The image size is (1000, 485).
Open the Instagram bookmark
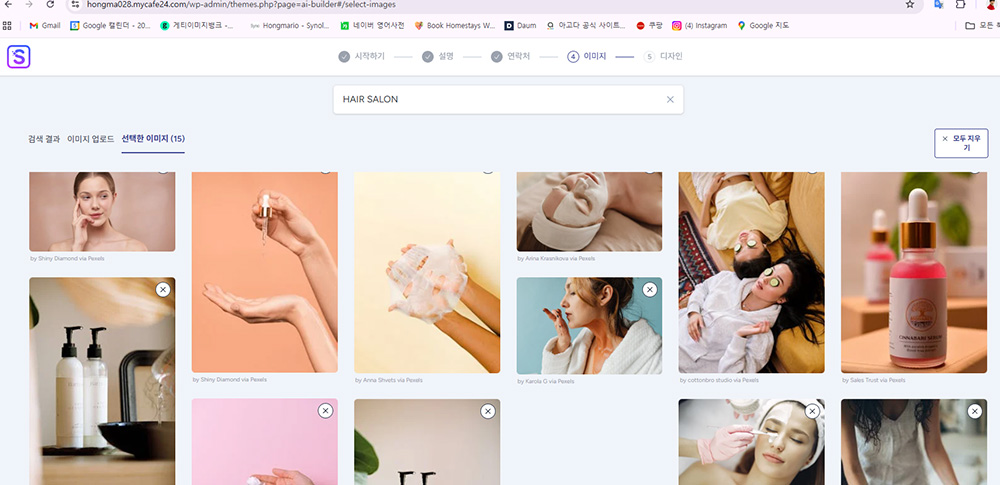[699, 25]
